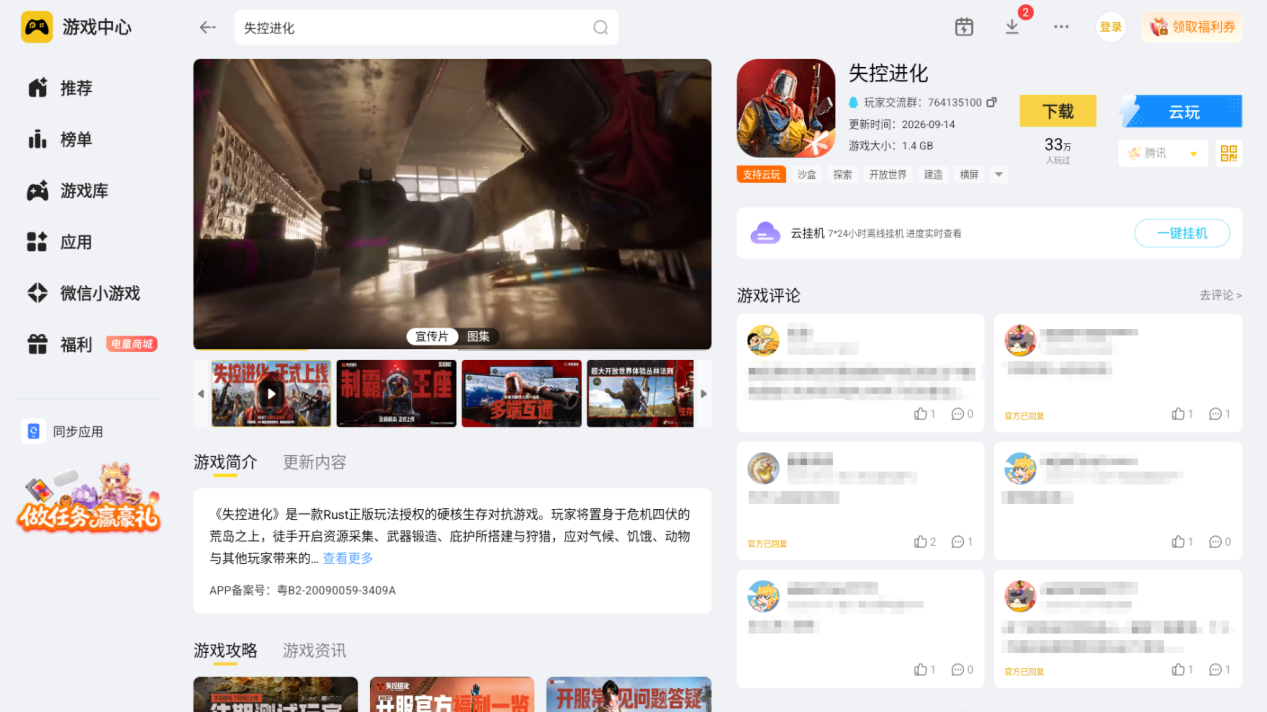Click the yellow 下载 button
1267x712 pixels.
1058,111
